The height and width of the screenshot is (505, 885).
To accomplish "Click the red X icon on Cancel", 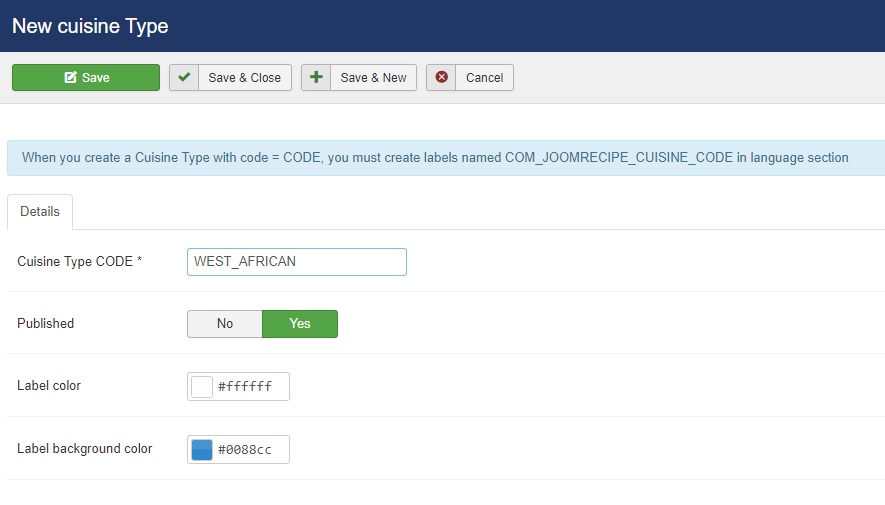I will [x=441, y=77].
